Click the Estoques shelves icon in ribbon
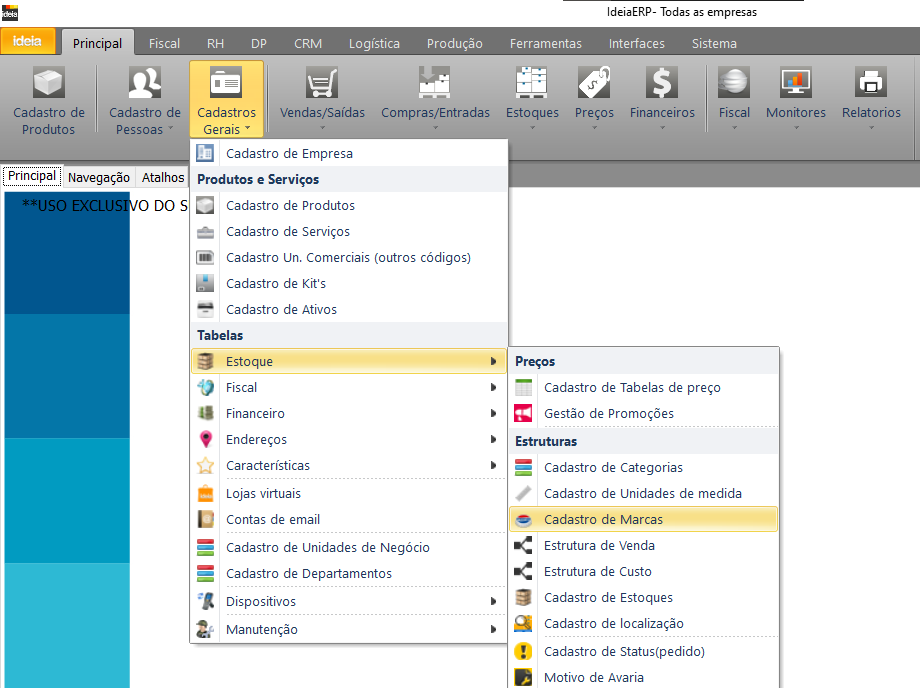The height and width of the screenshot is (688, 920). click(x=532, y=82)
